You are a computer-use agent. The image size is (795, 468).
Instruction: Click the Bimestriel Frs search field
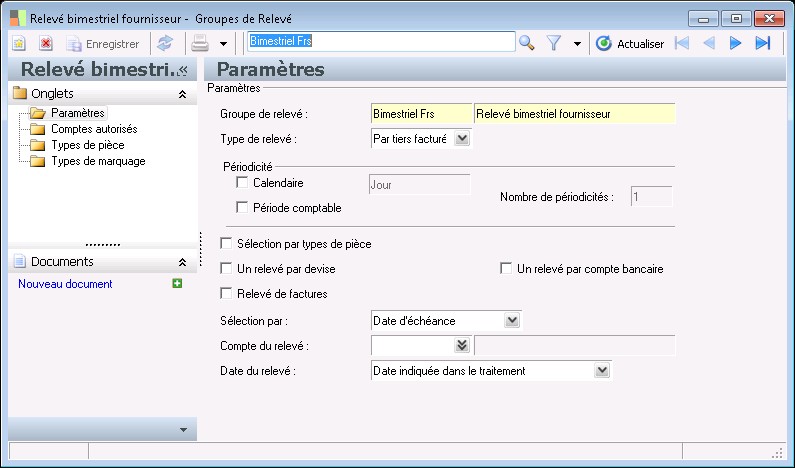[381, 42]
